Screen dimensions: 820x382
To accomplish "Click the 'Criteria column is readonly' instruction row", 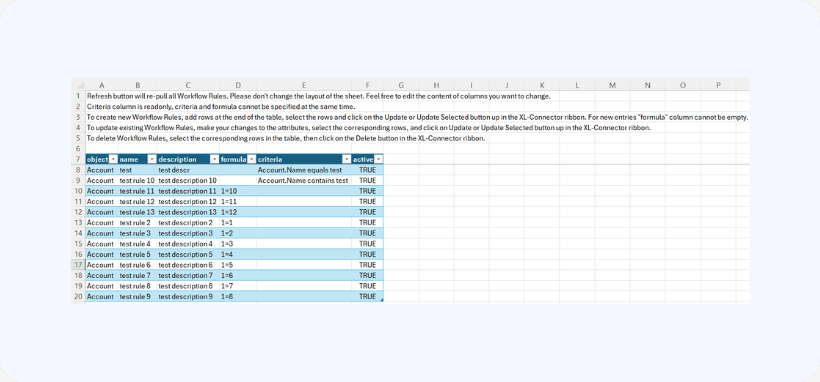I will (221, 107).
